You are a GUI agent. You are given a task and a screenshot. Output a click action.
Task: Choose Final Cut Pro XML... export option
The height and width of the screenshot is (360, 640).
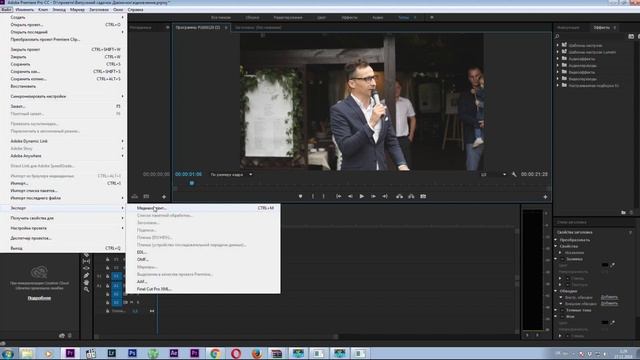(203, 289)
